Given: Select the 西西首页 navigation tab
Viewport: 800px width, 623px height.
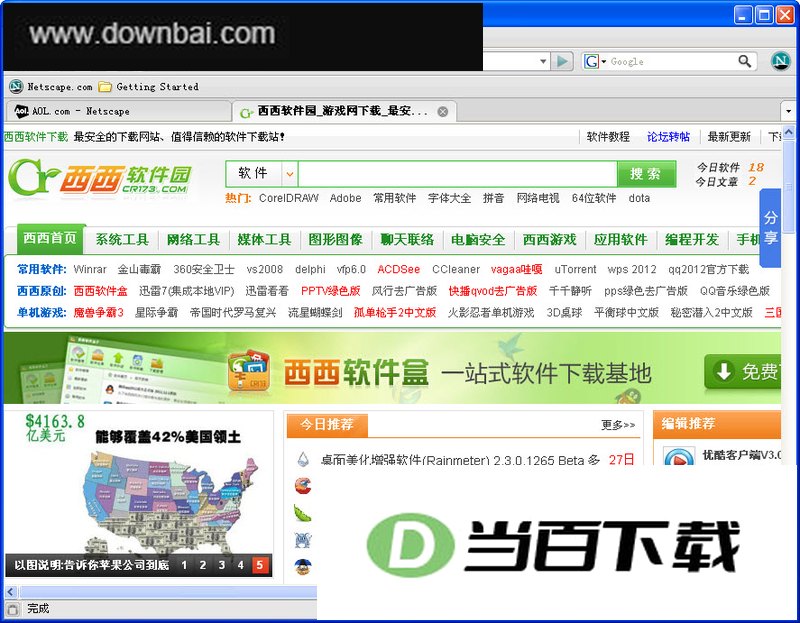Looking at the screenshot, I should (x=50, y=238).
